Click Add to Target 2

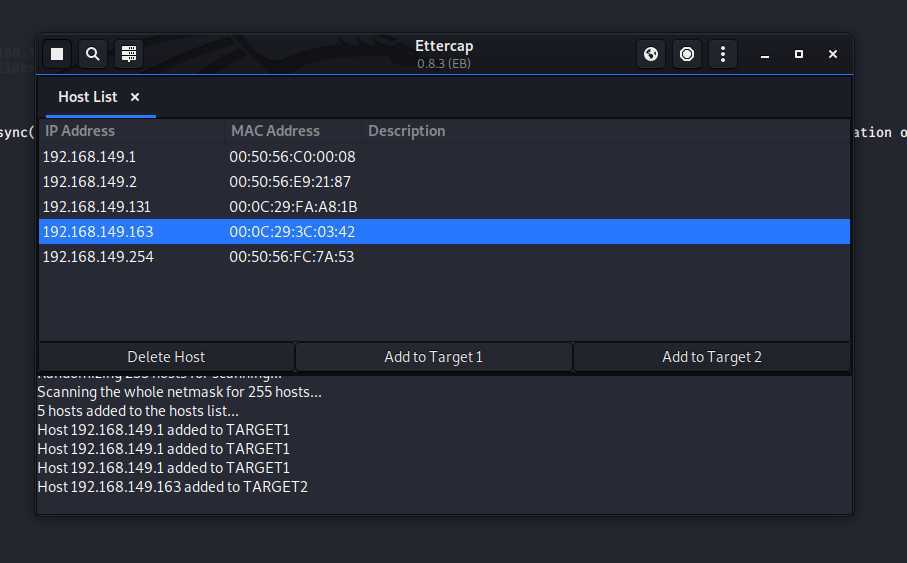(711, 356)
